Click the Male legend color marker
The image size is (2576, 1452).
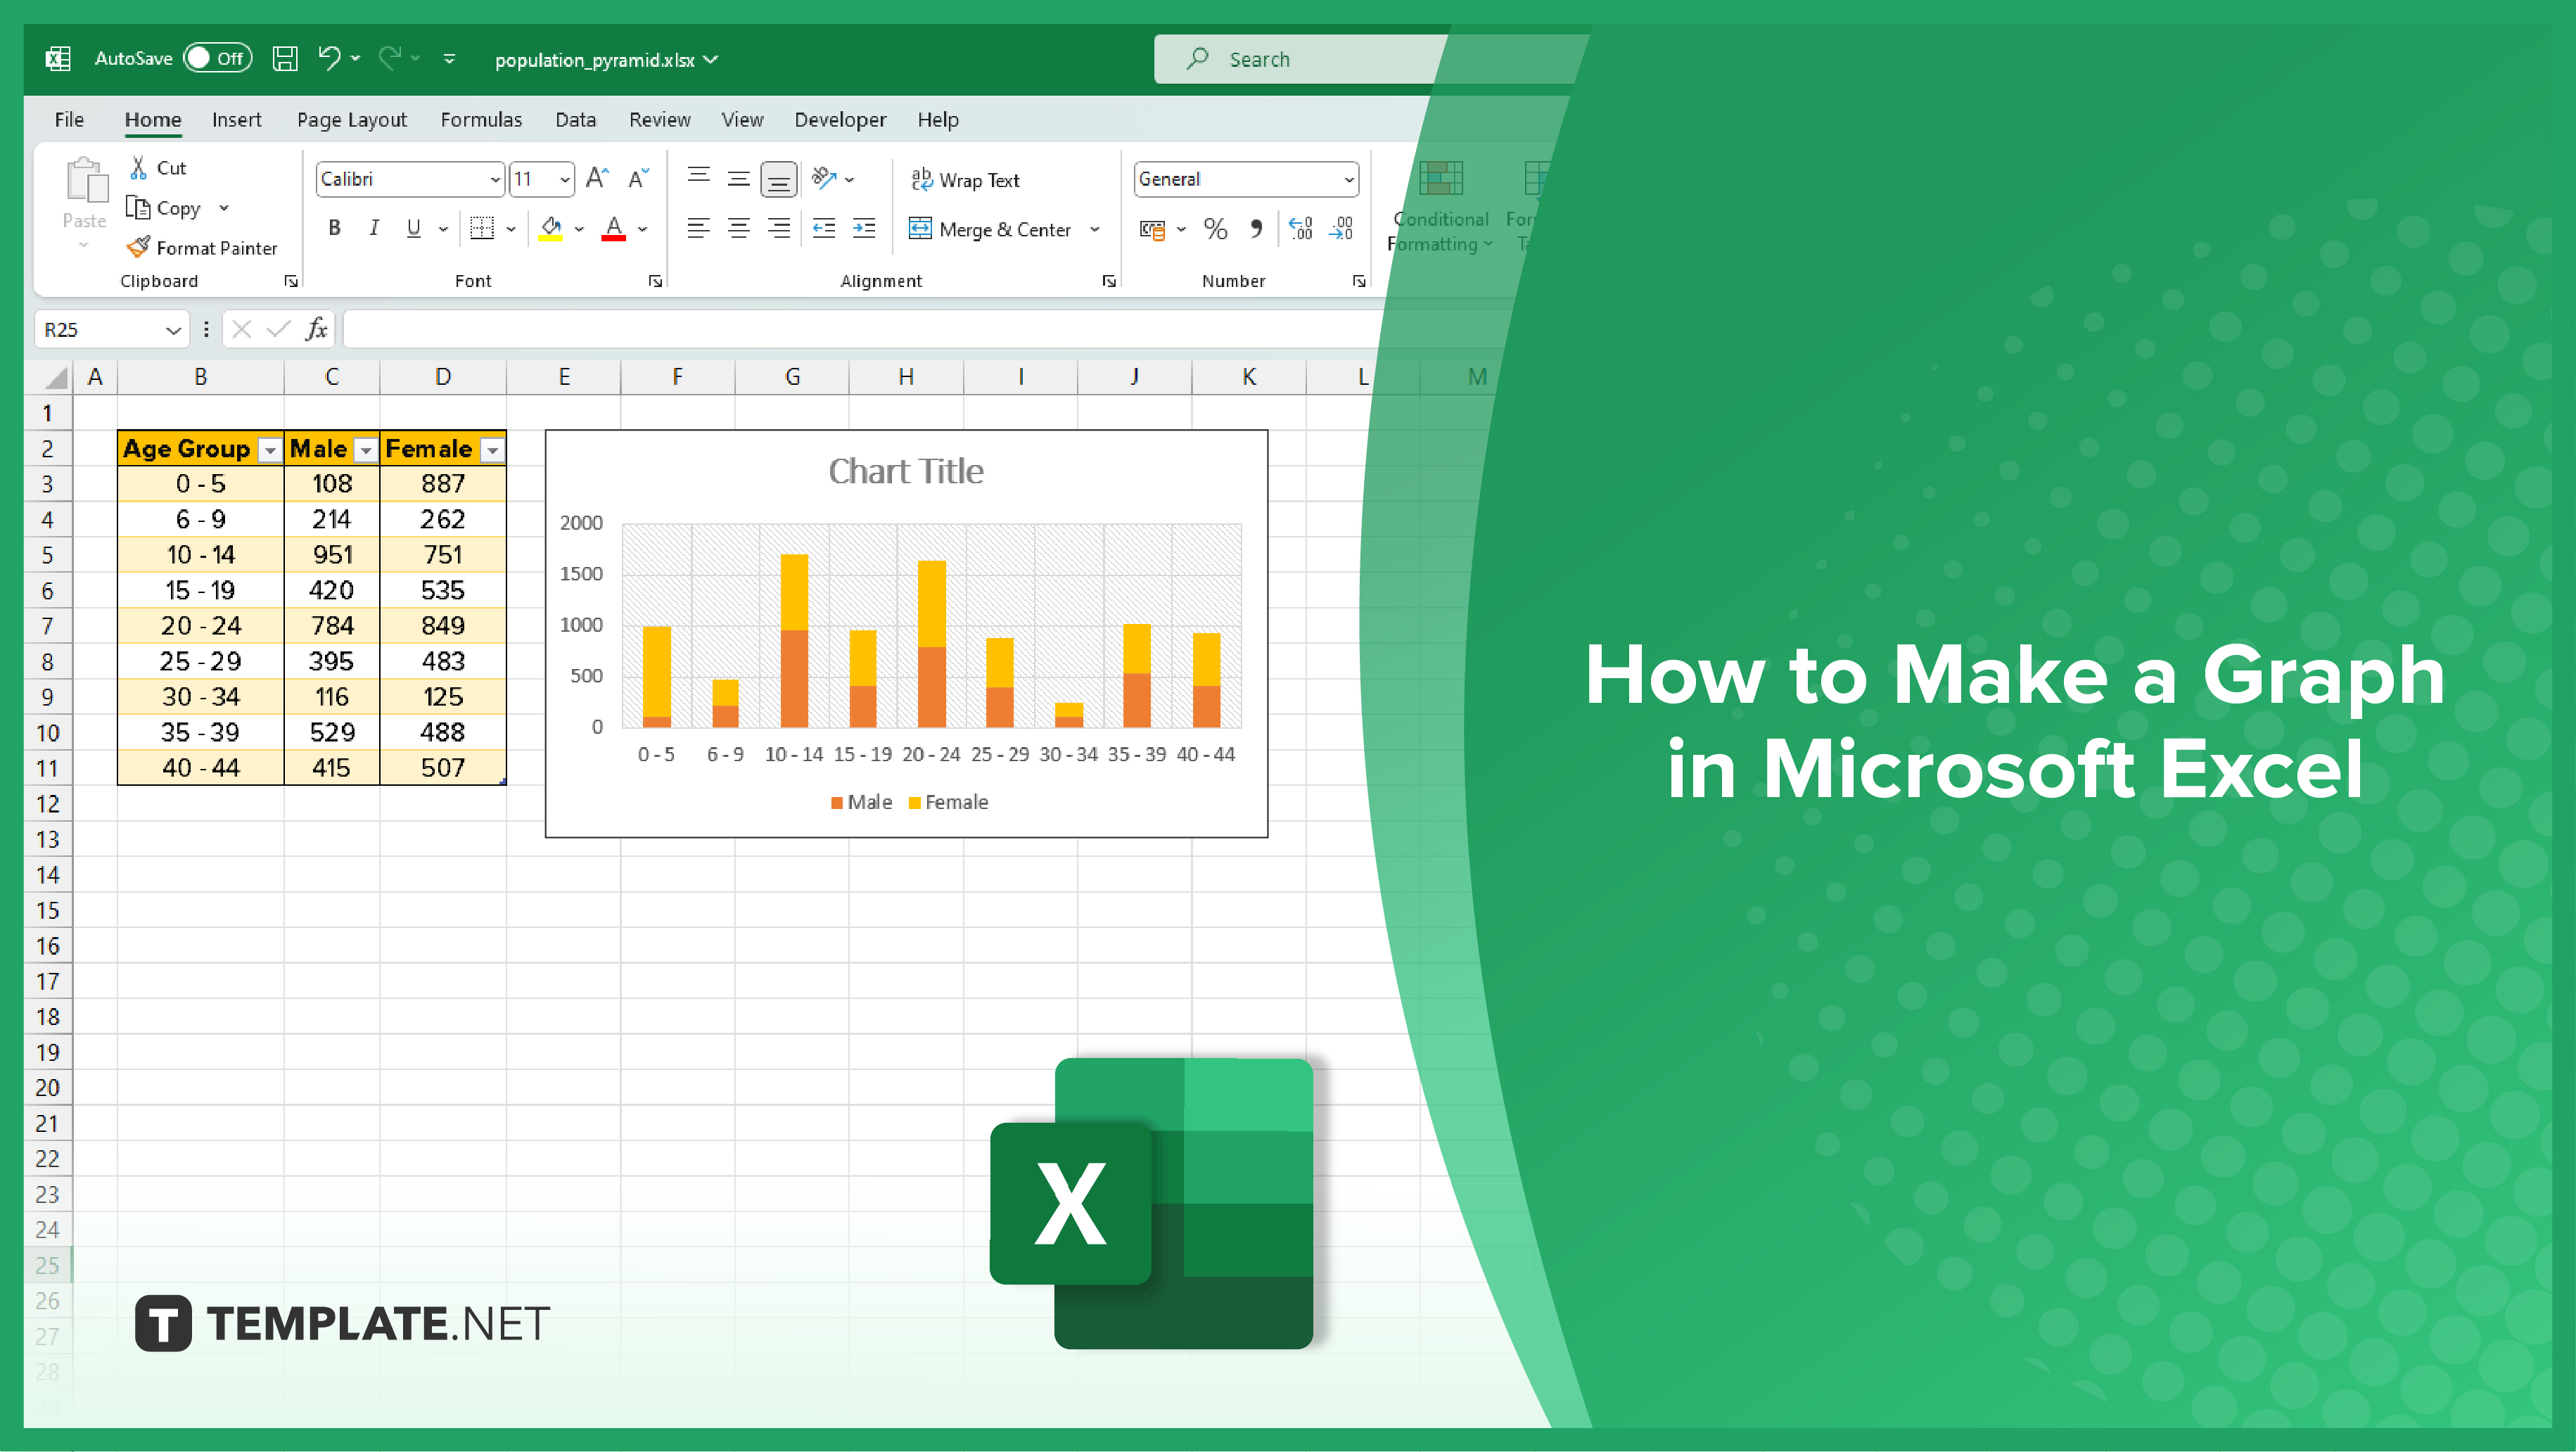836,803
